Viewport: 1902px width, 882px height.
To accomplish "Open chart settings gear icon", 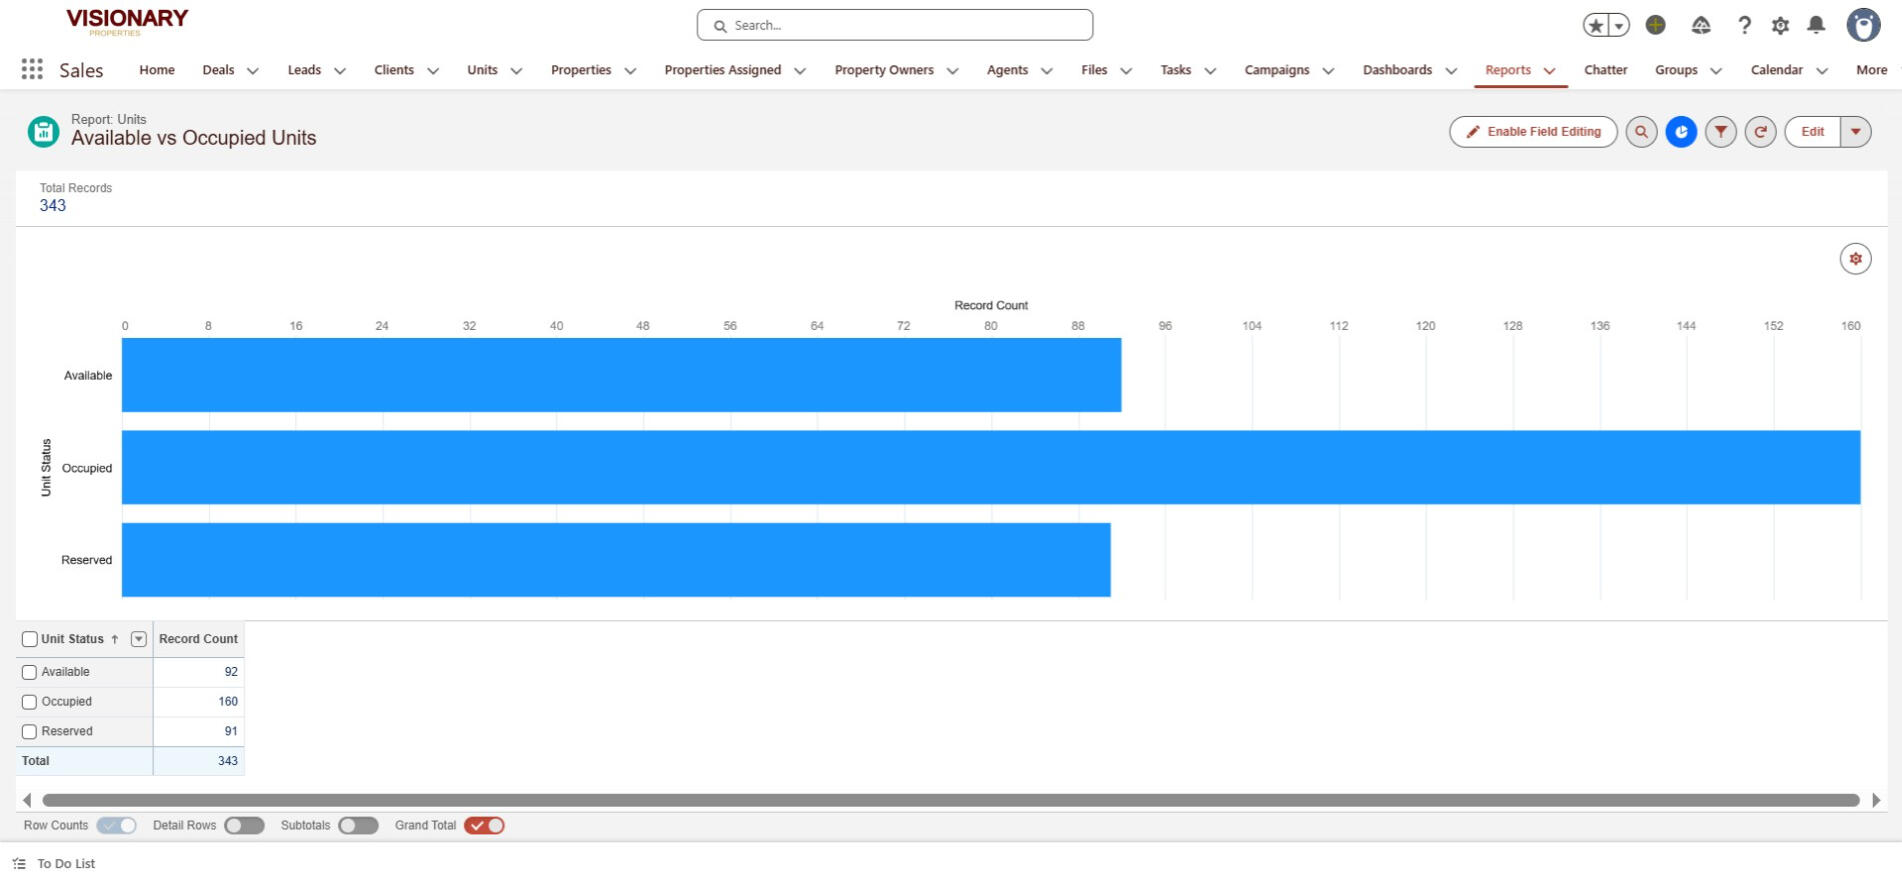I will pos(1855,259).
